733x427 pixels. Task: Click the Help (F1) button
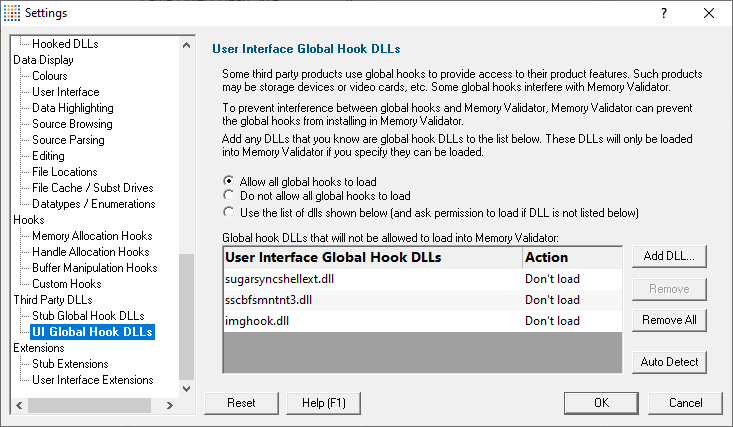[x=323, y=403]
